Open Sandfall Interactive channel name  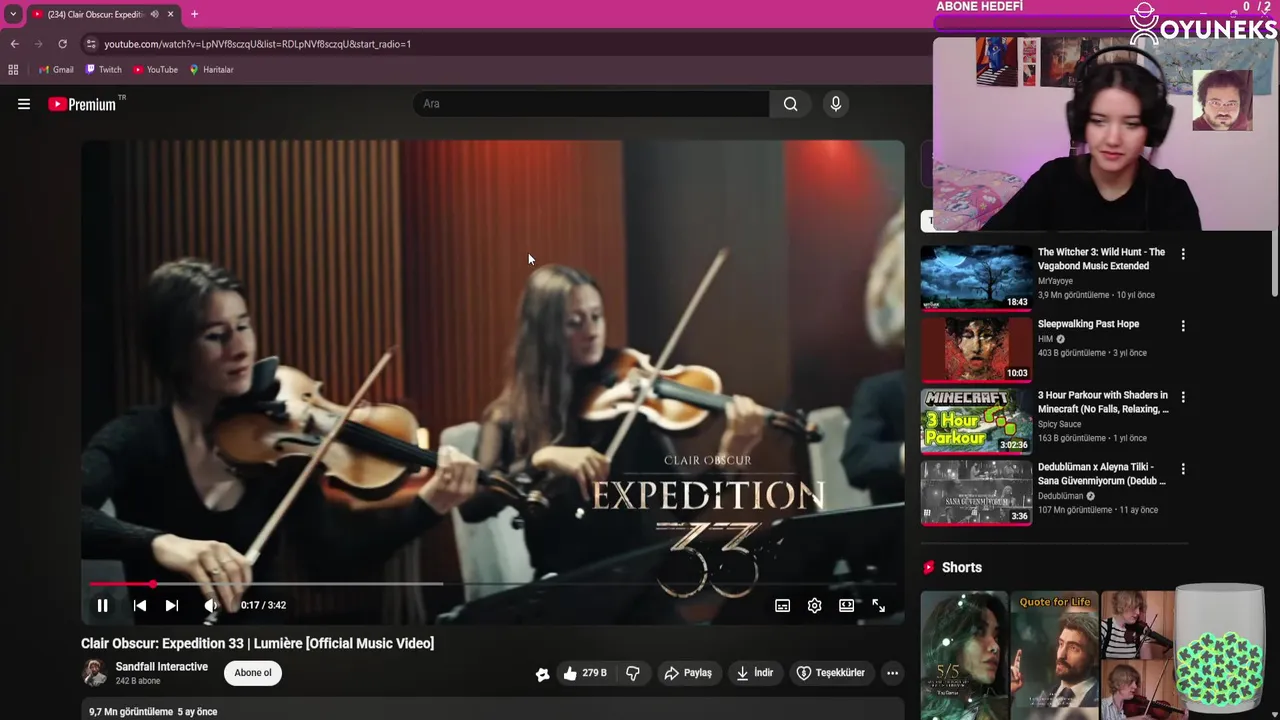click(x=162, y=667)
